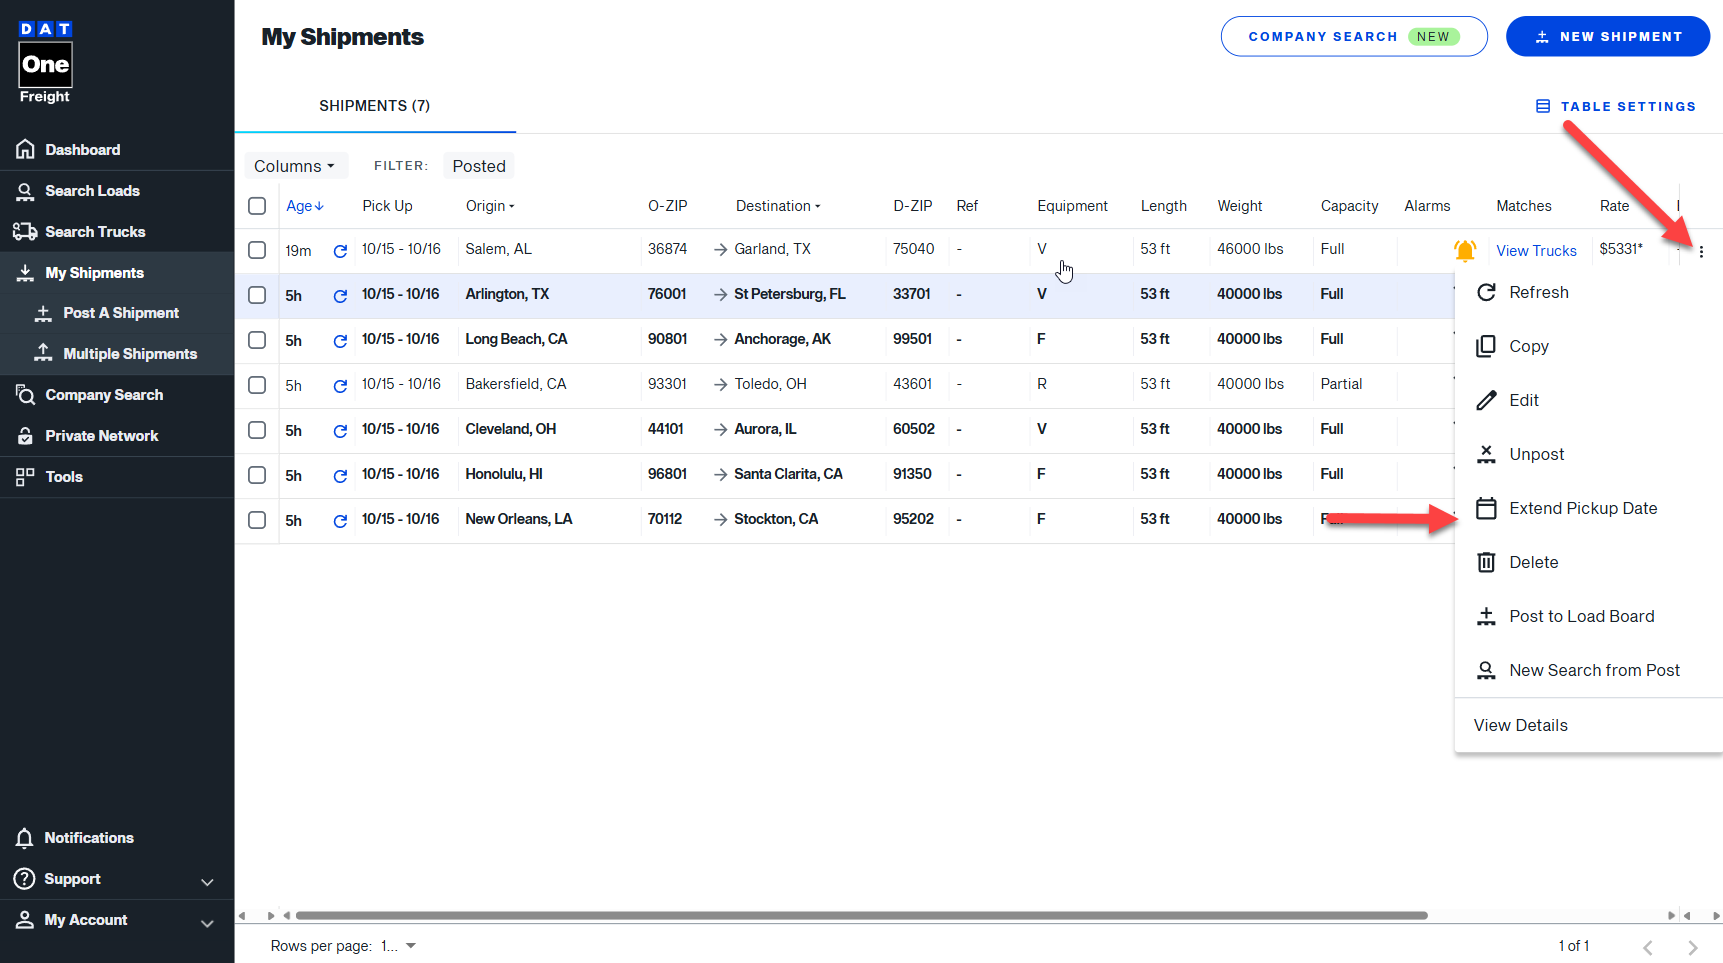Click the horizontal table scrollbar
The height and width of the screenshot is (963, 1723).
pyautogui.click(x=860, y=915)
